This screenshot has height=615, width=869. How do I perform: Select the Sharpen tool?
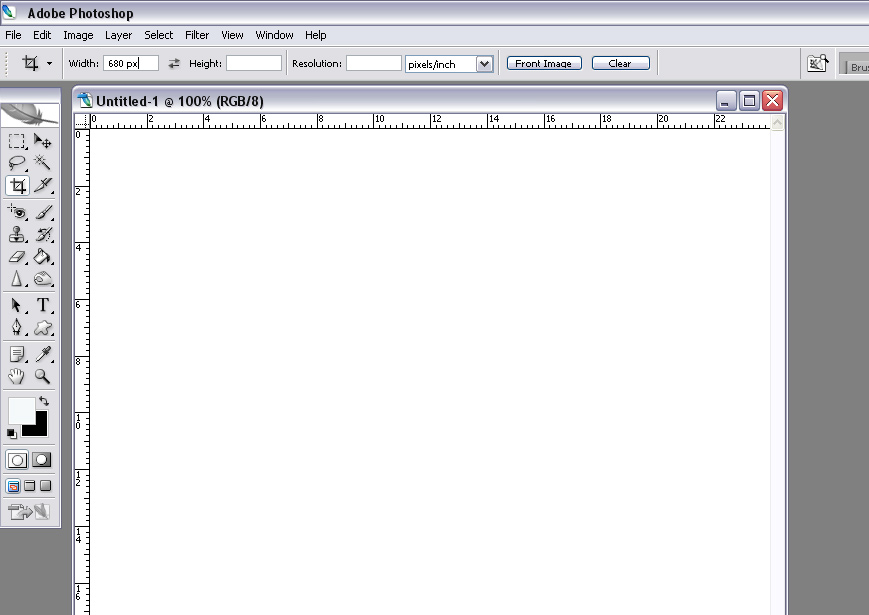[17, 279]
